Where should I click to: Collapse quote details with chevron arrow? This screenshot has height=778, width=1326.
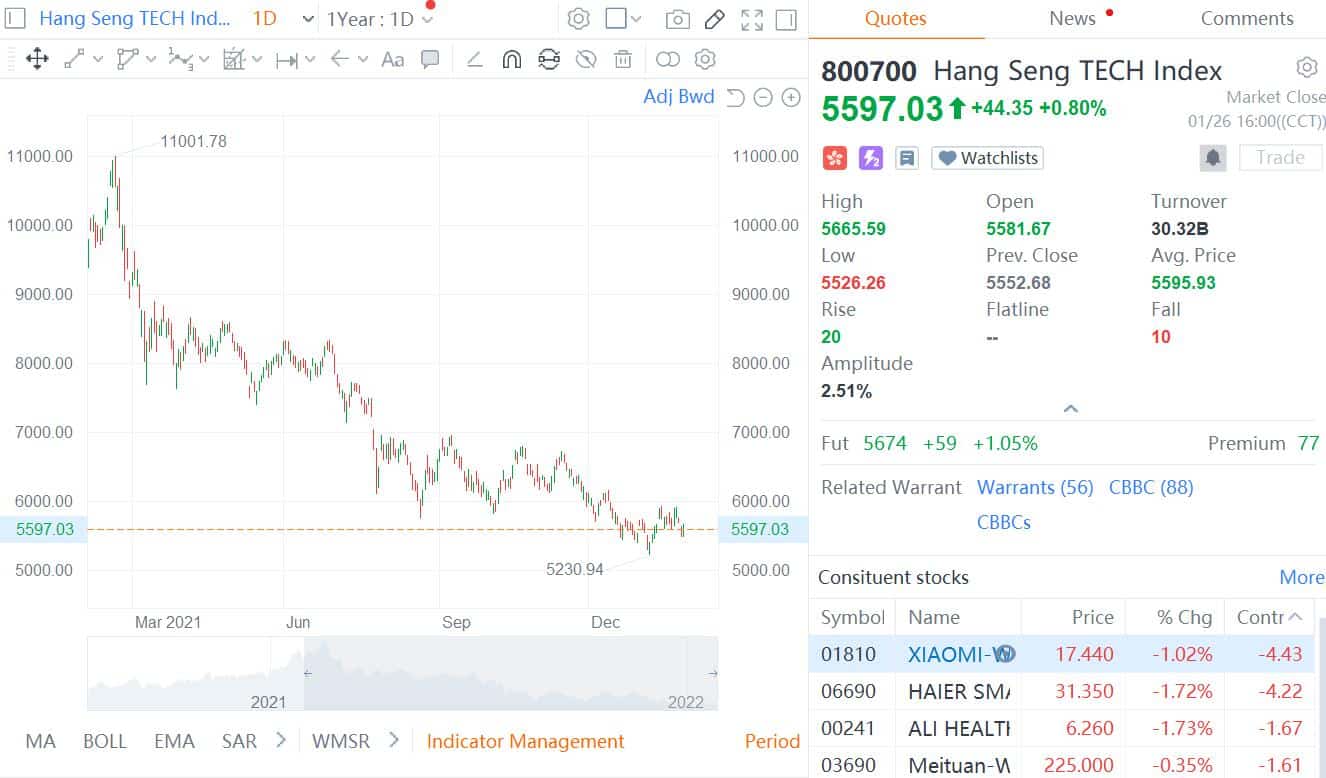tap(1070, 408)
